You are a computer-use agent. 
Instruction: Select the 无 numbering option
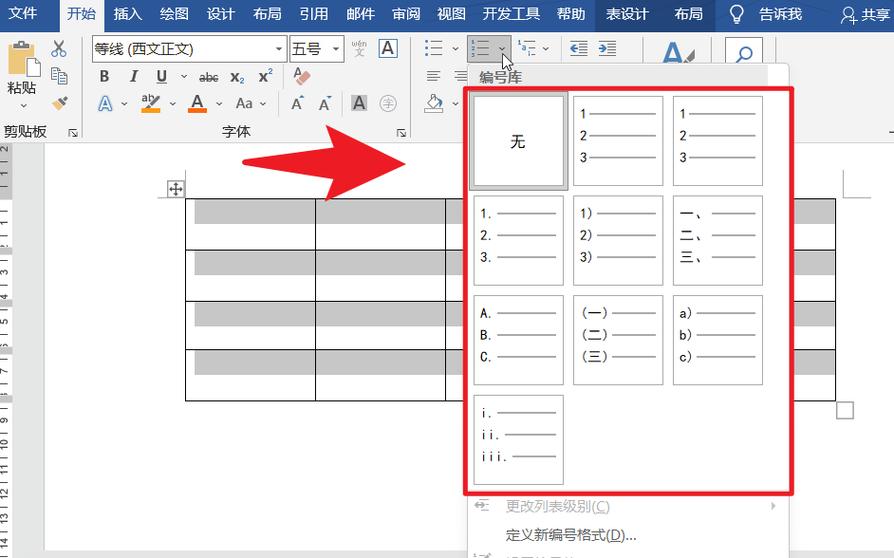click(x=519, y=140)
